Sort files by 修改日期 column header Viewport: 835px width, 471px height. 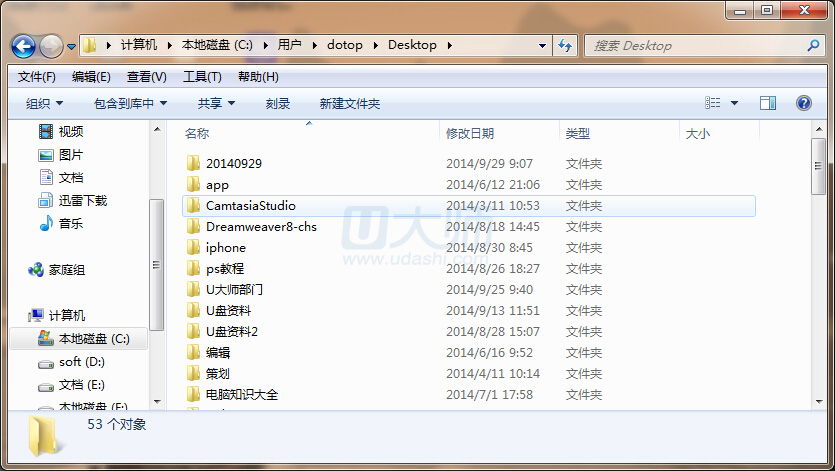(470, 133)
